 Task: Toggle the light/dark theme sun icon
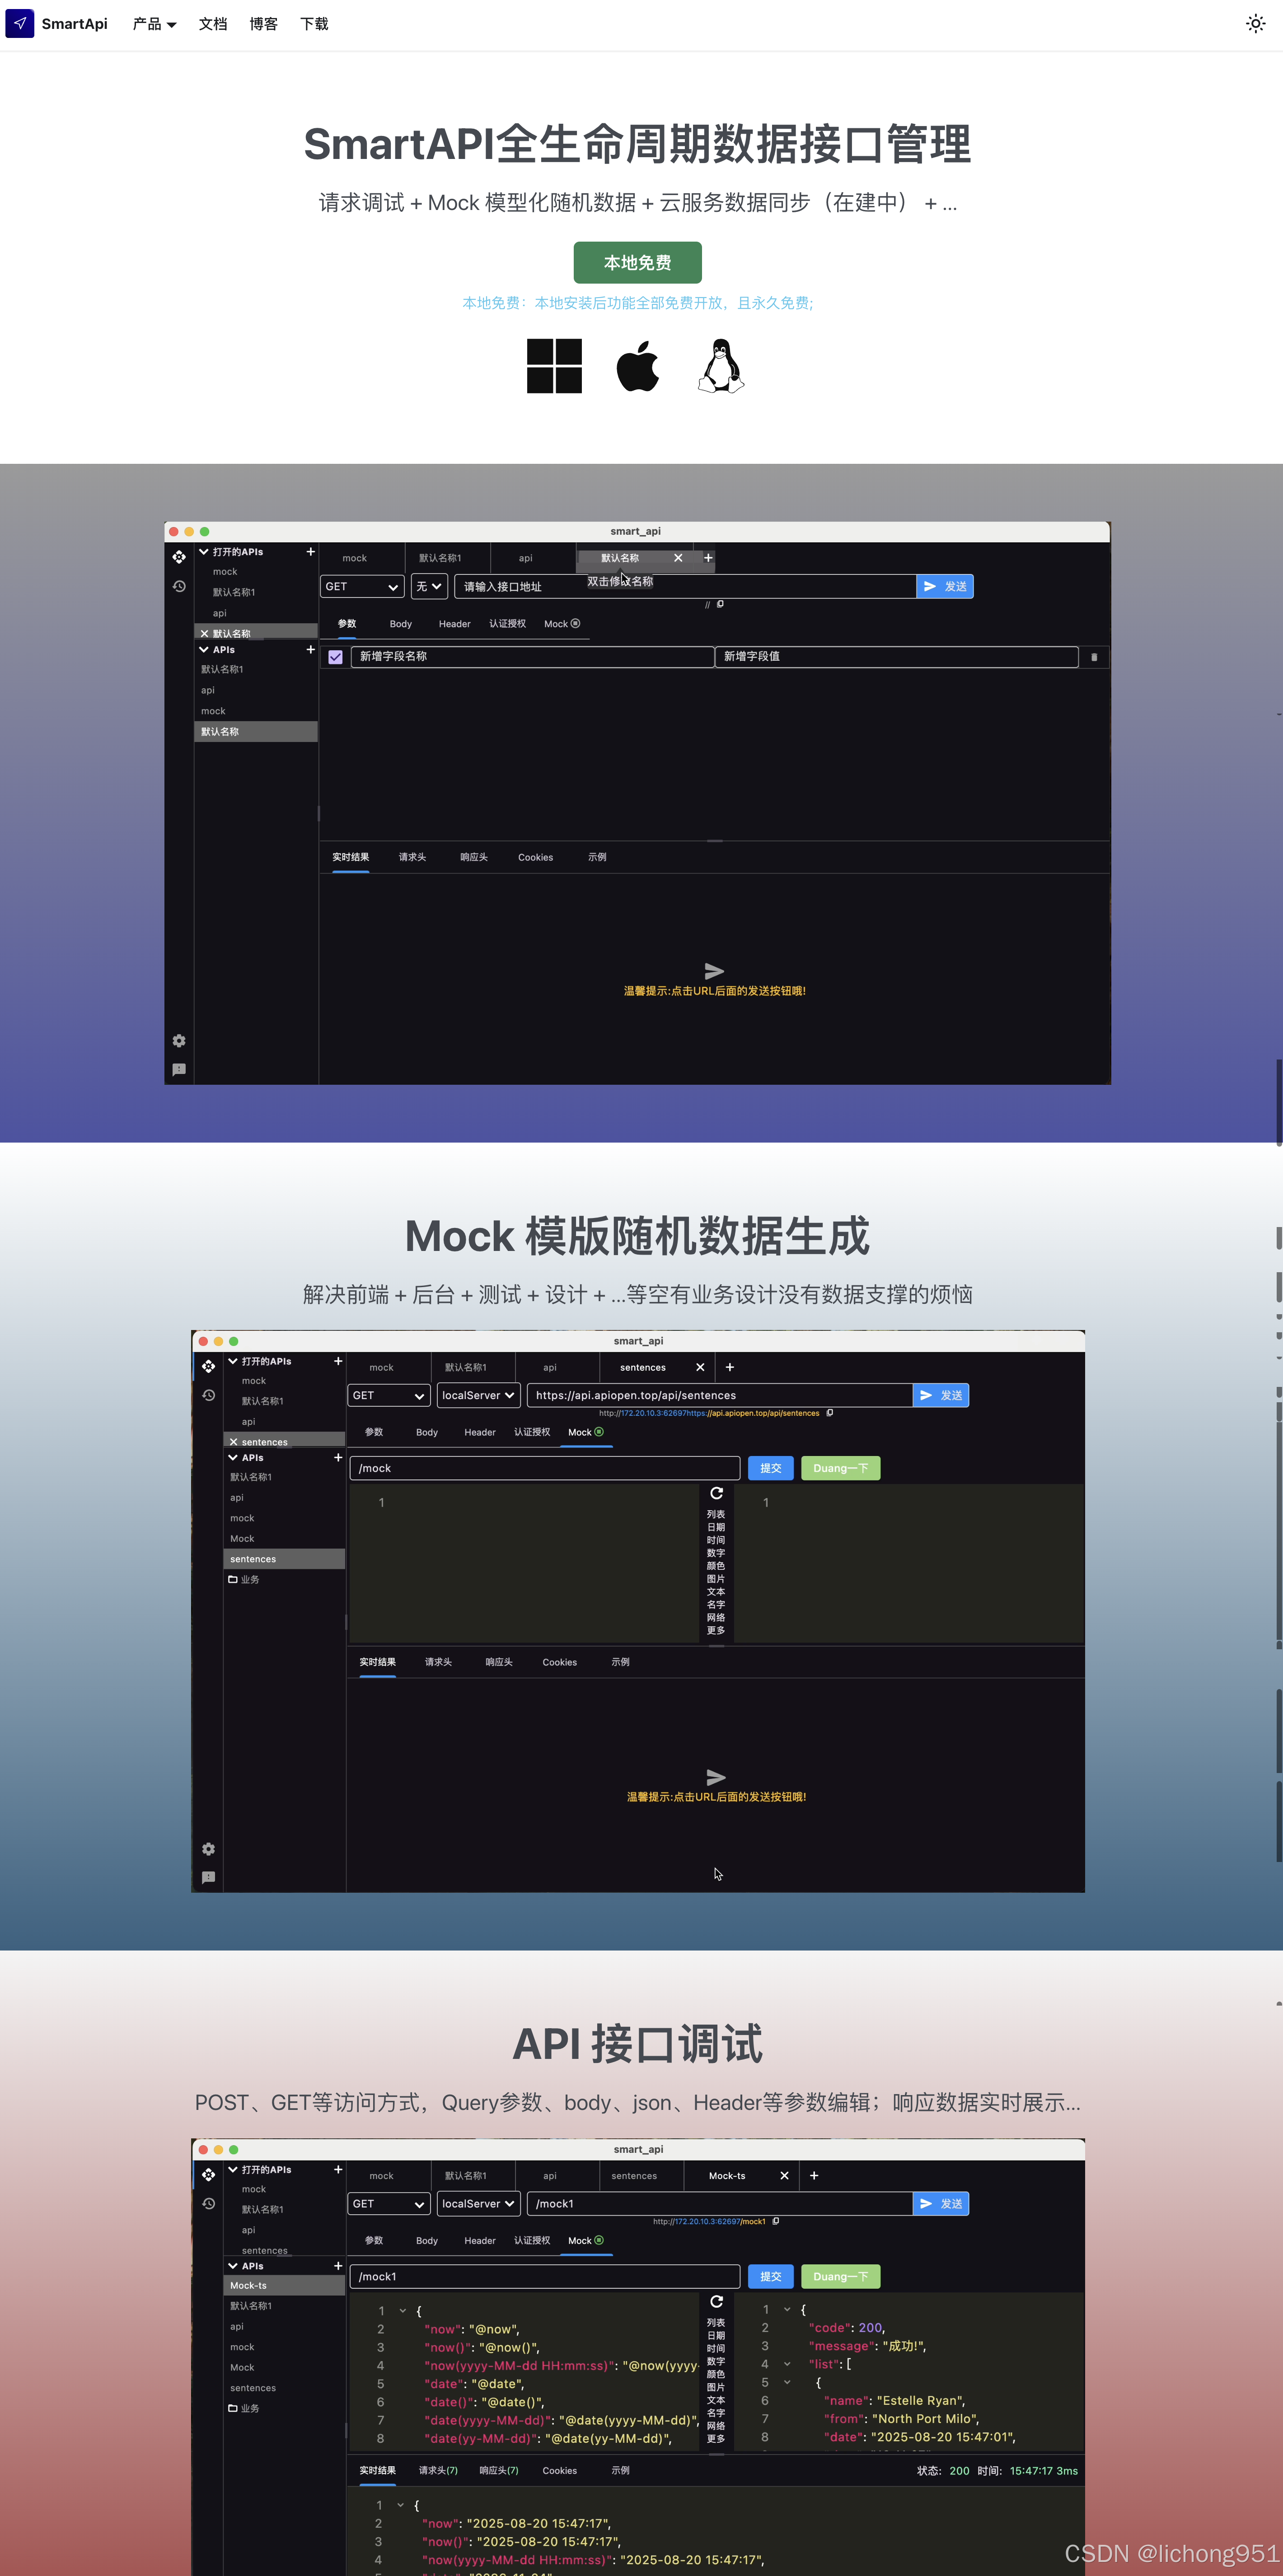[x=1255, y=23]
